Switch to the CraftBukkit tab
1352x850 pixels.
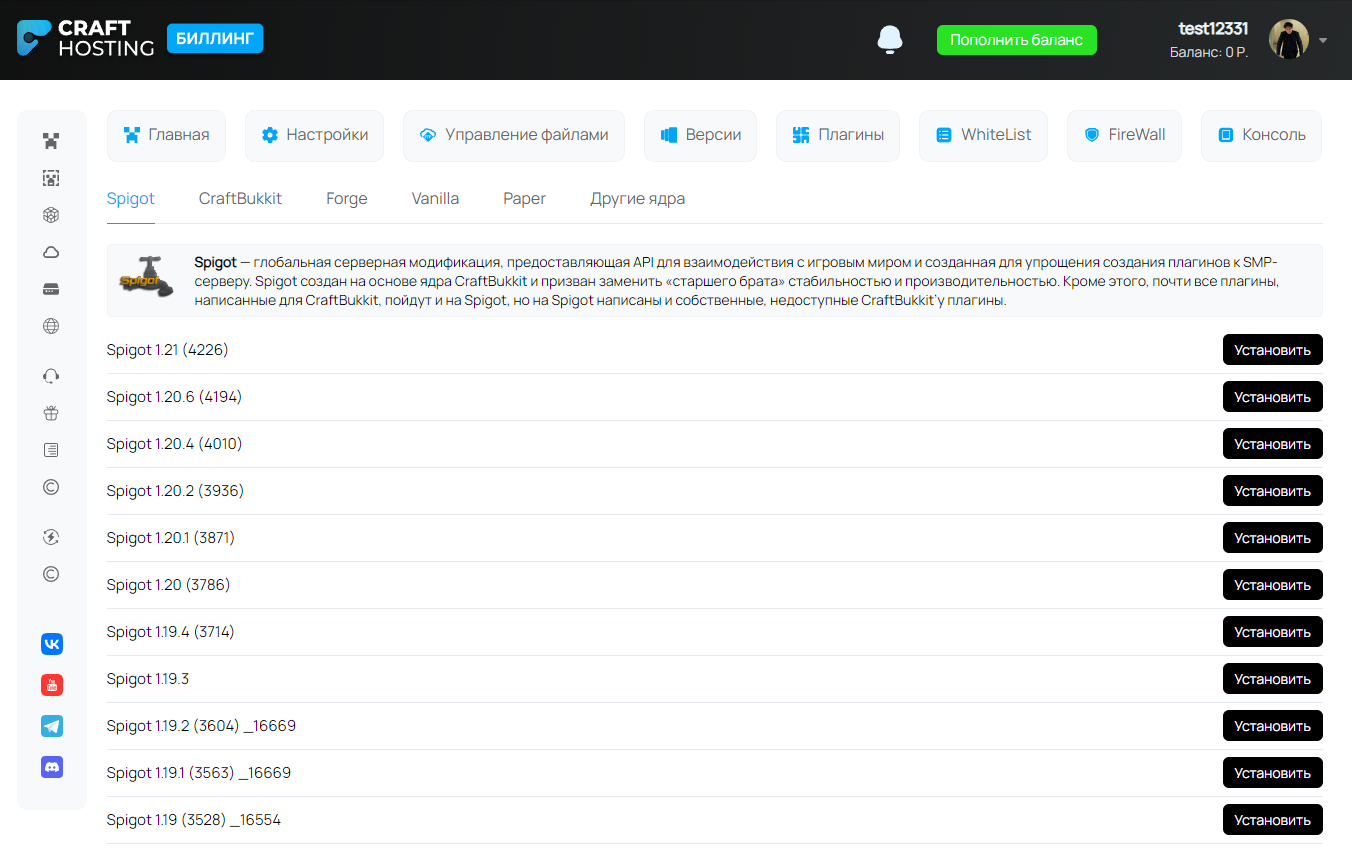coord(240,199)
